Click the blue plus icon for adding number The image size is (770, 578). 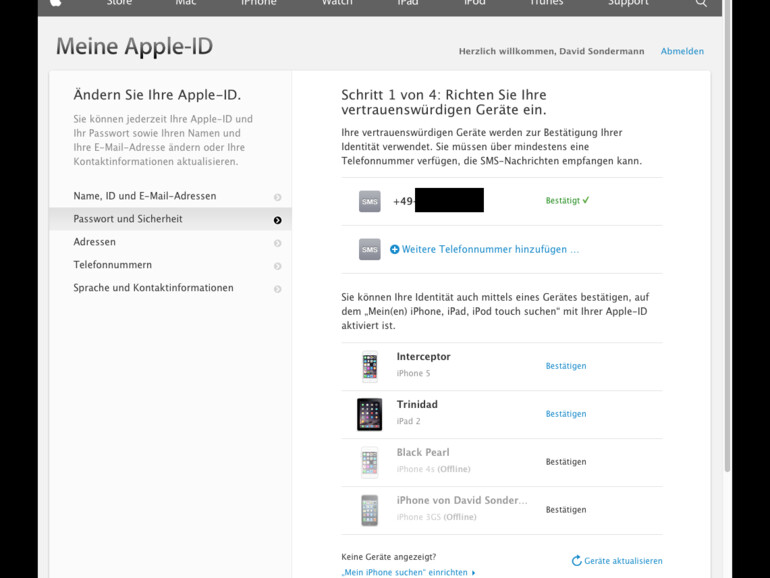[x=394, y=249]
